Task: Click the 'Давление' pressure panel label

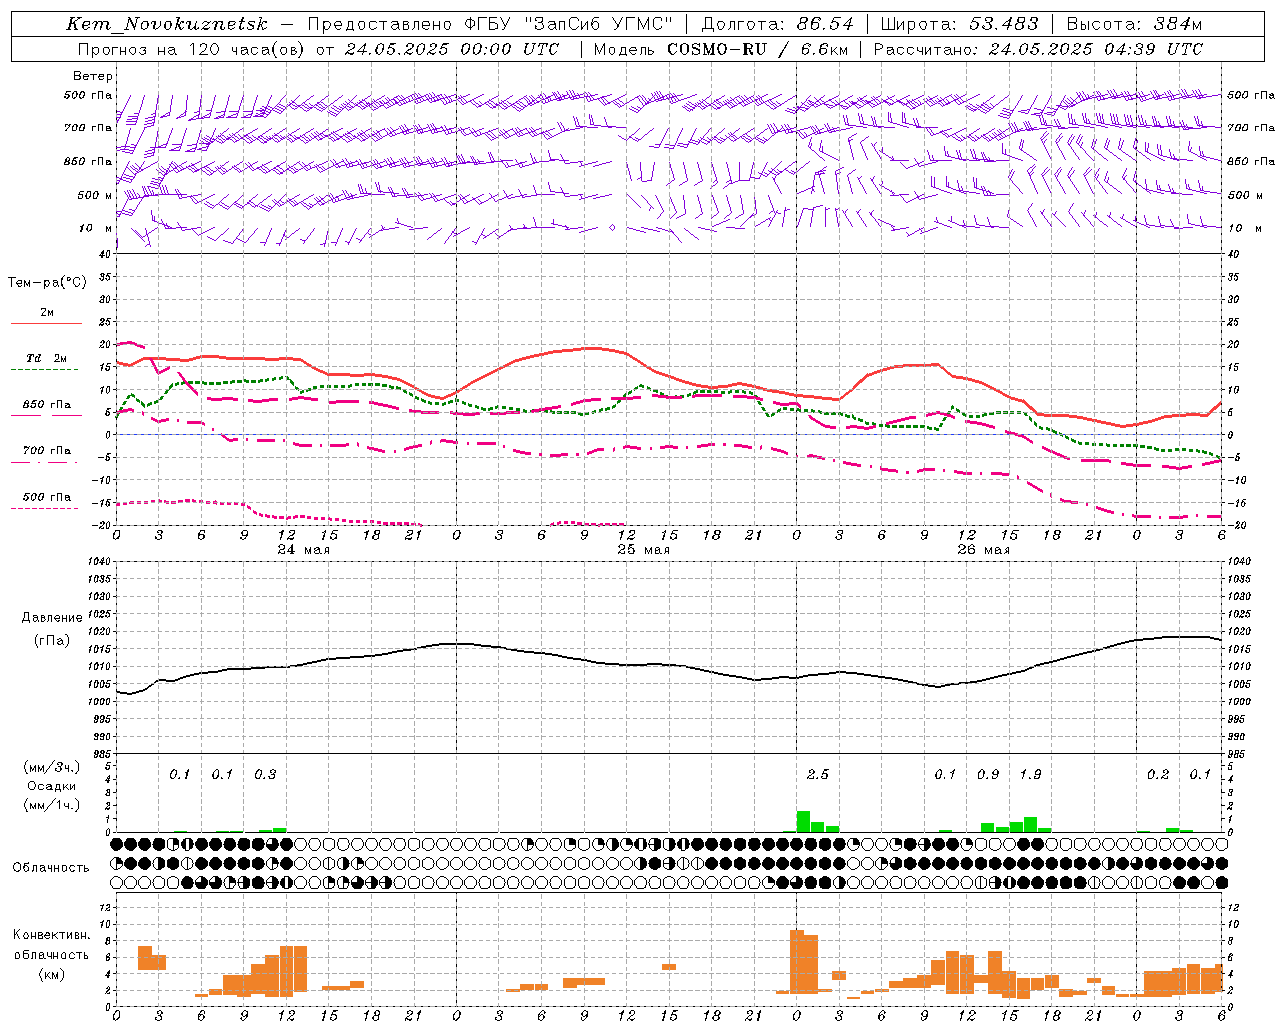Action: coord(52,618)
